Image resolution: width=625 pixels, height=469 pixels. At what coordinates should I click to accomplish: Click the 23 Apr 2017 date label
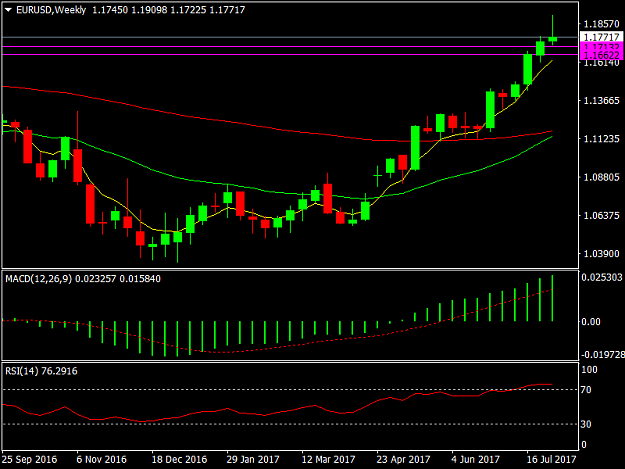tap(403, 459)
